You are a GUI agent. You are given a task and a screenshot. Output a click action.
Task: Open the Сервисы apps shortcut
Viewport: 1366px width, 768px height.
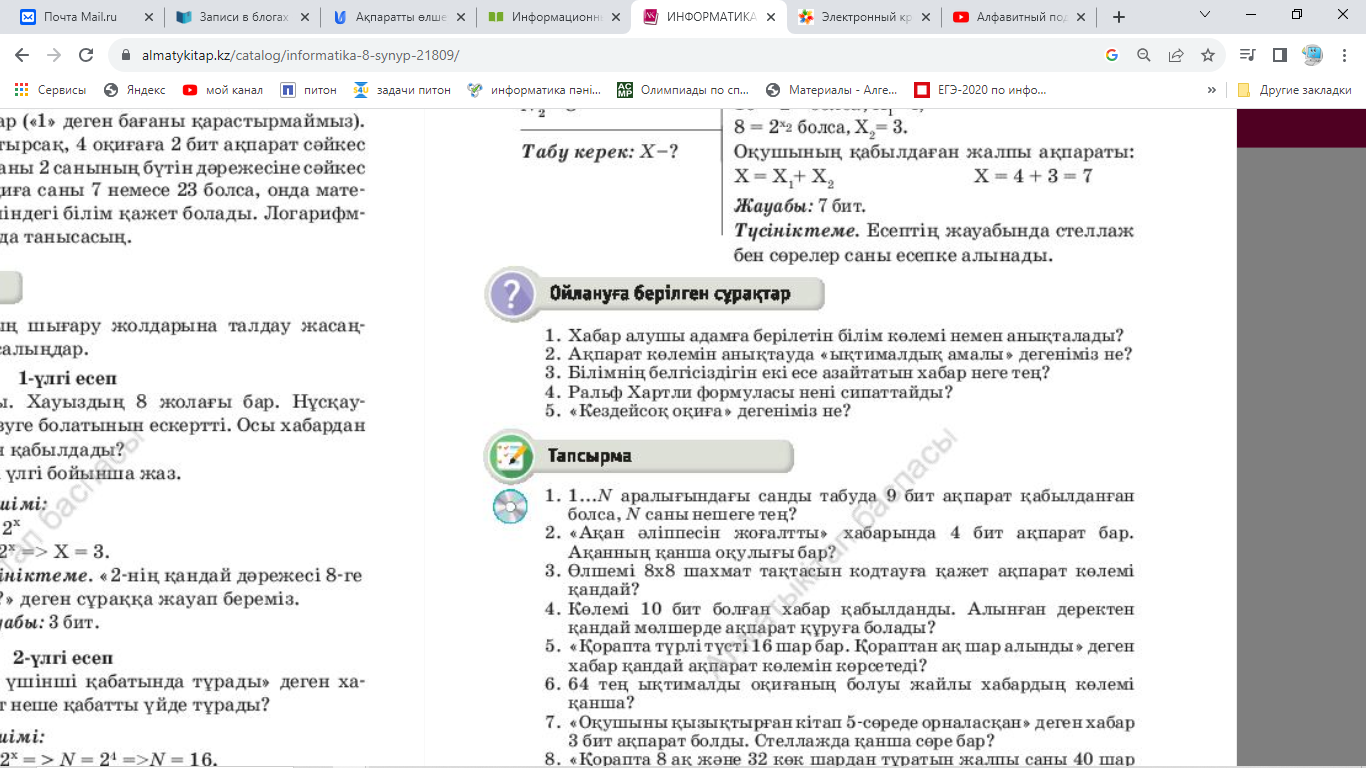(x=50, y=89)
